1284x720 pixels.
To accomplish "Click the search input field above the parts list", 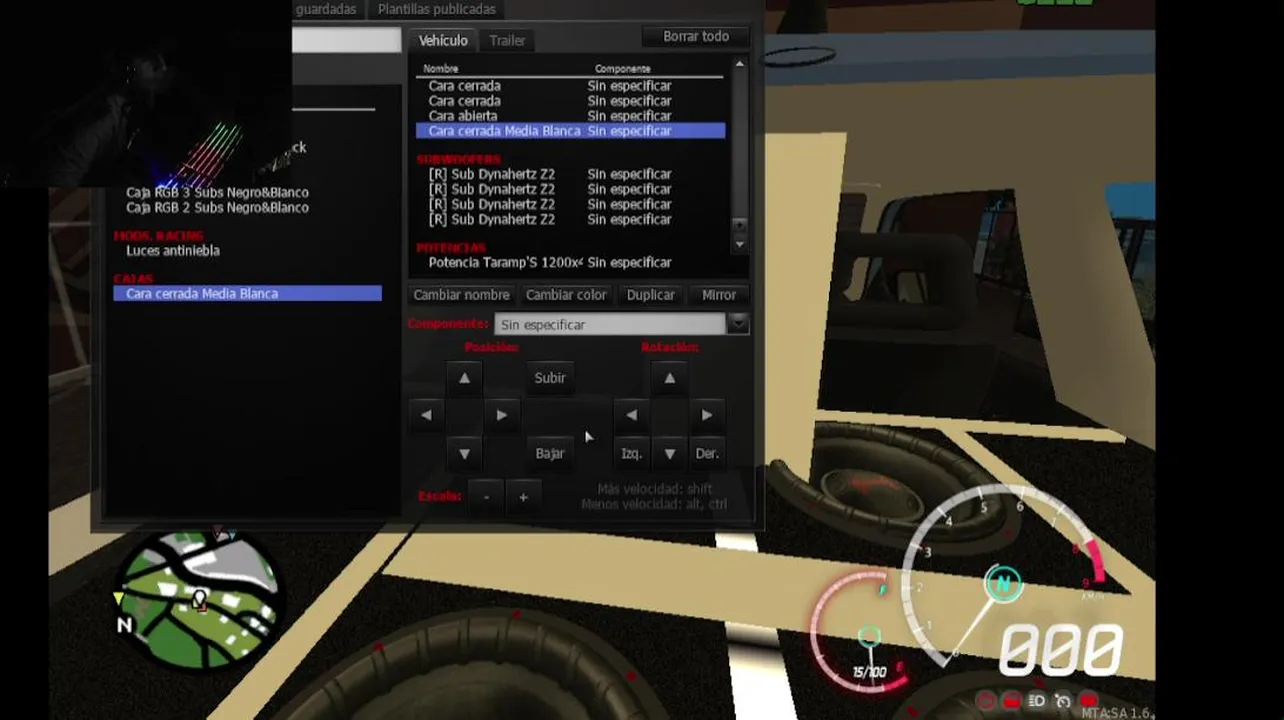I will coord(346,40).
